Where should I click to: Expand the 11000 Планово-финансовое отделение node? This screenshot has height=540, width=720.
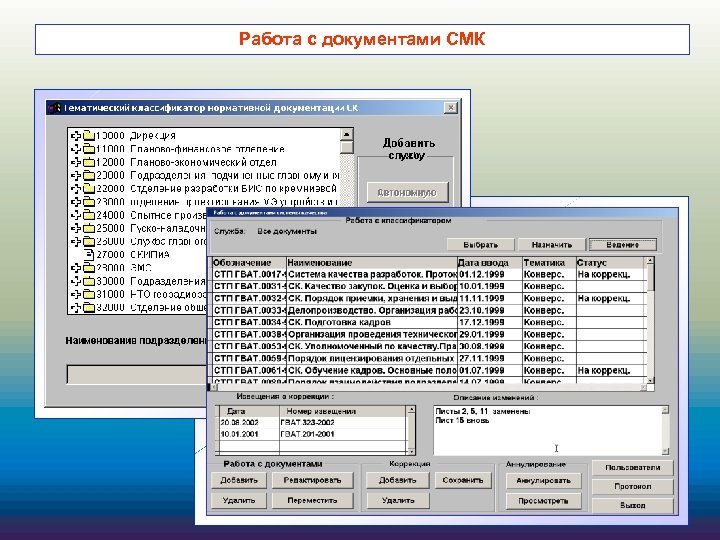pos(76,149)
